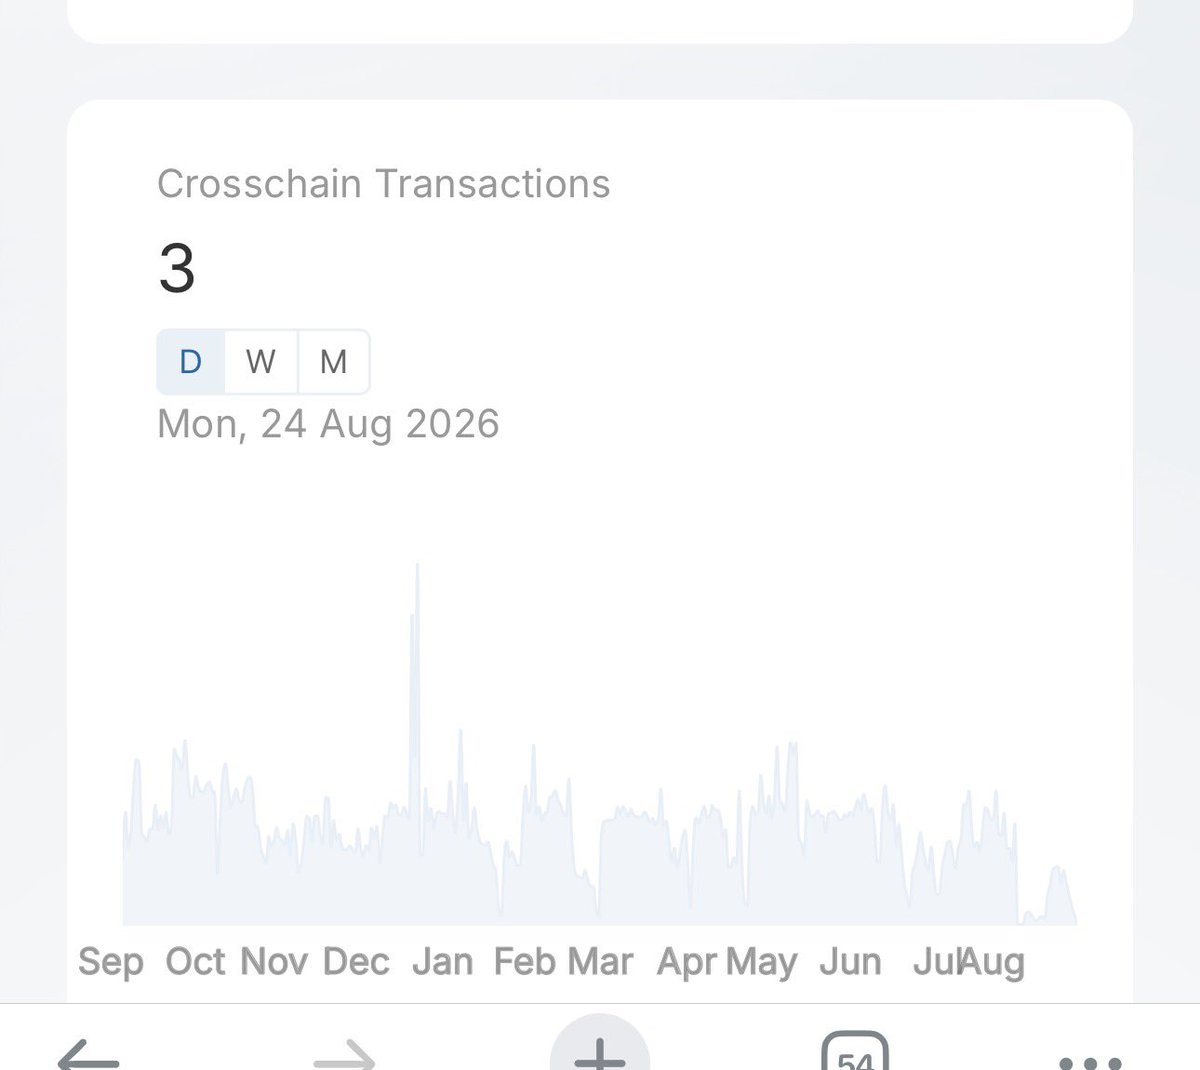The height and width of the screenshot is (1070, 1200).
Task: Click the Dec label on the axis
Action: tap(356, 962)
